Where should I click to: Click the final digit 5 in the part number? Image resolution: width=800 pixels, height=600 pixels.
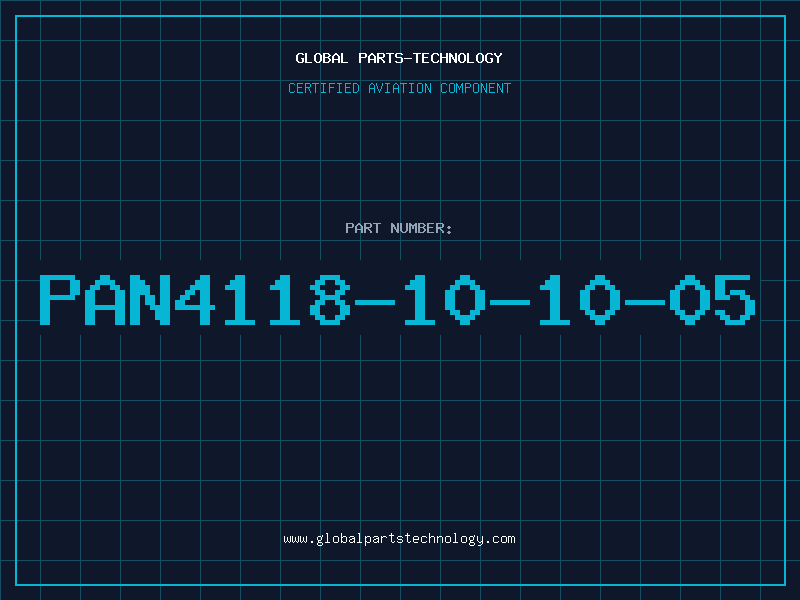point(735,299)
